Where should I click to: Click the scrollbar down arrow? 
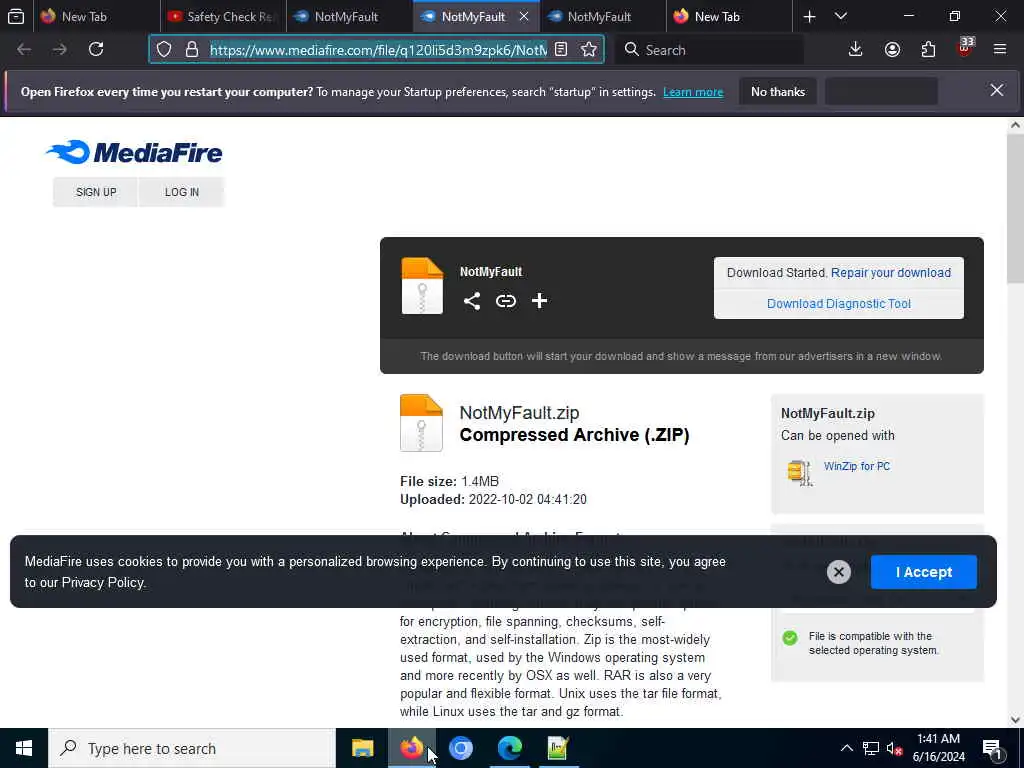(x=1015, y=720)
